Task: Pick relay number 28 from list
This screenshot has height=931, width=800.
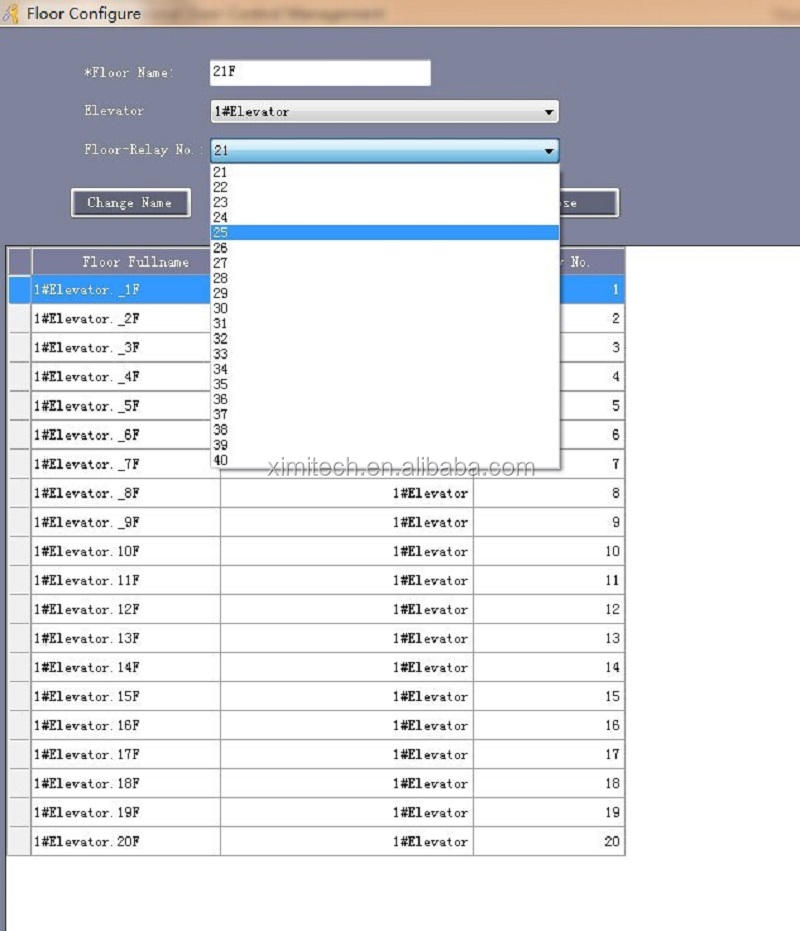Action: 385,278
